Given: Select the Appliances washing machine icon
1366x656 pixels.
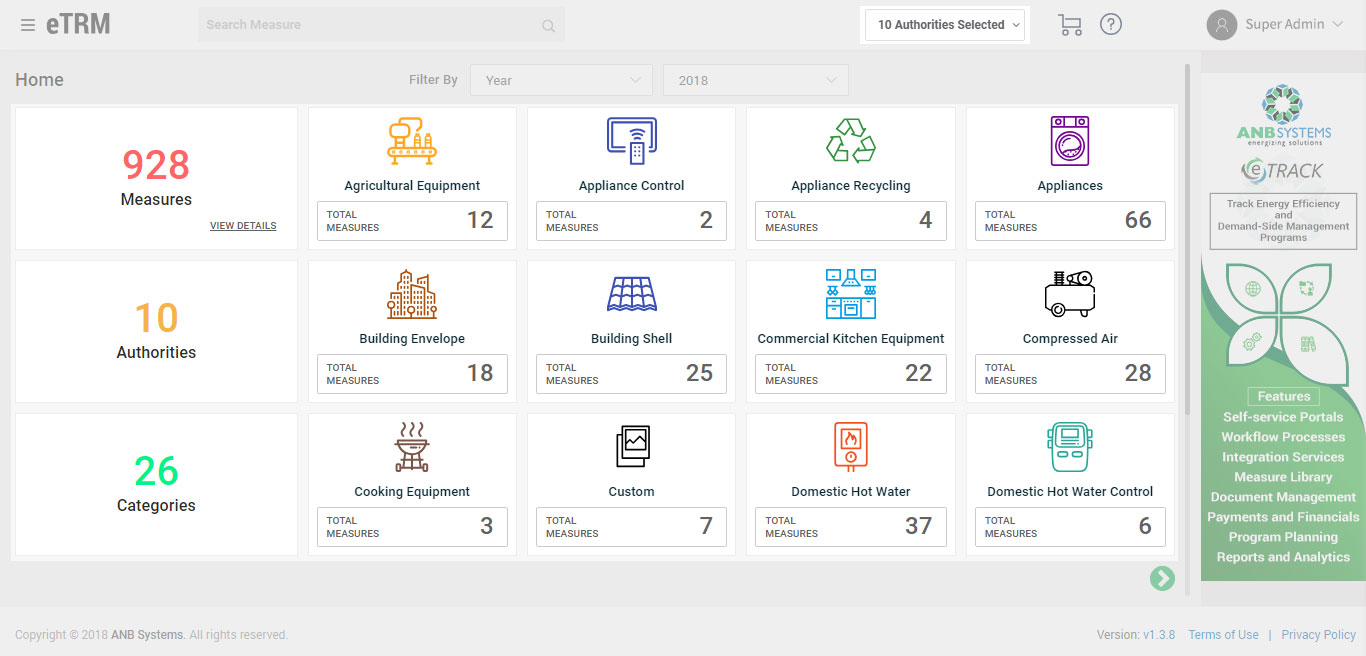Looking at the screenshot, I should coord(1069,140).
